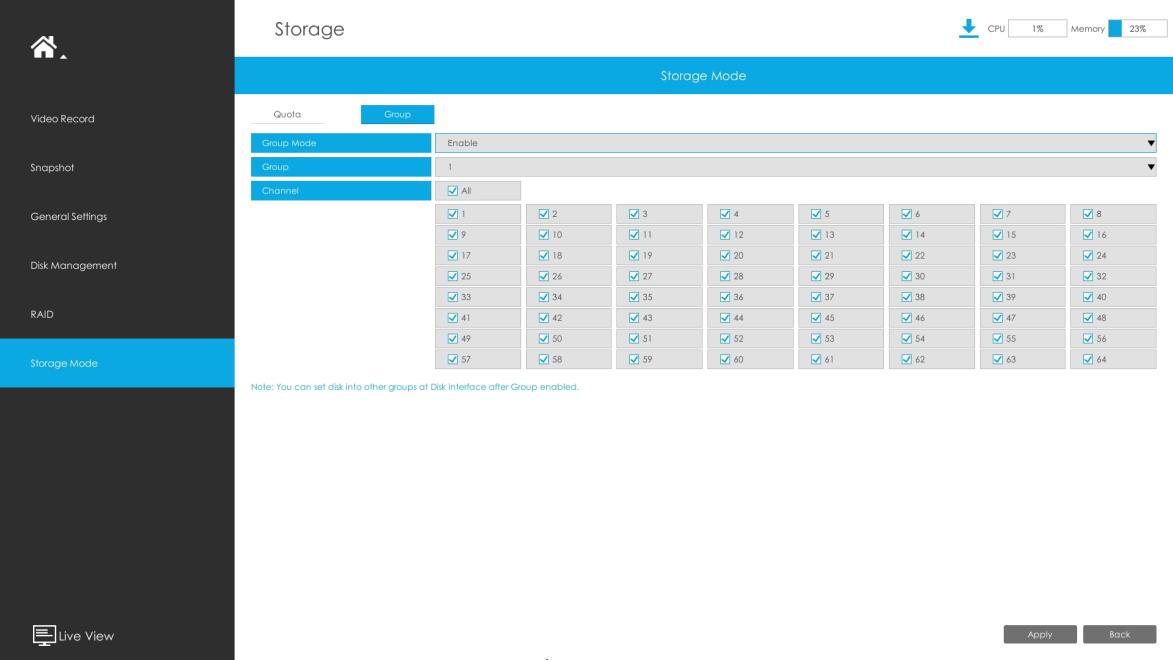Image resolution: width=1173 pixels, height=660 pixels.
Task: Select Storage Mode in sidebar
Action: tap(117, 363)
